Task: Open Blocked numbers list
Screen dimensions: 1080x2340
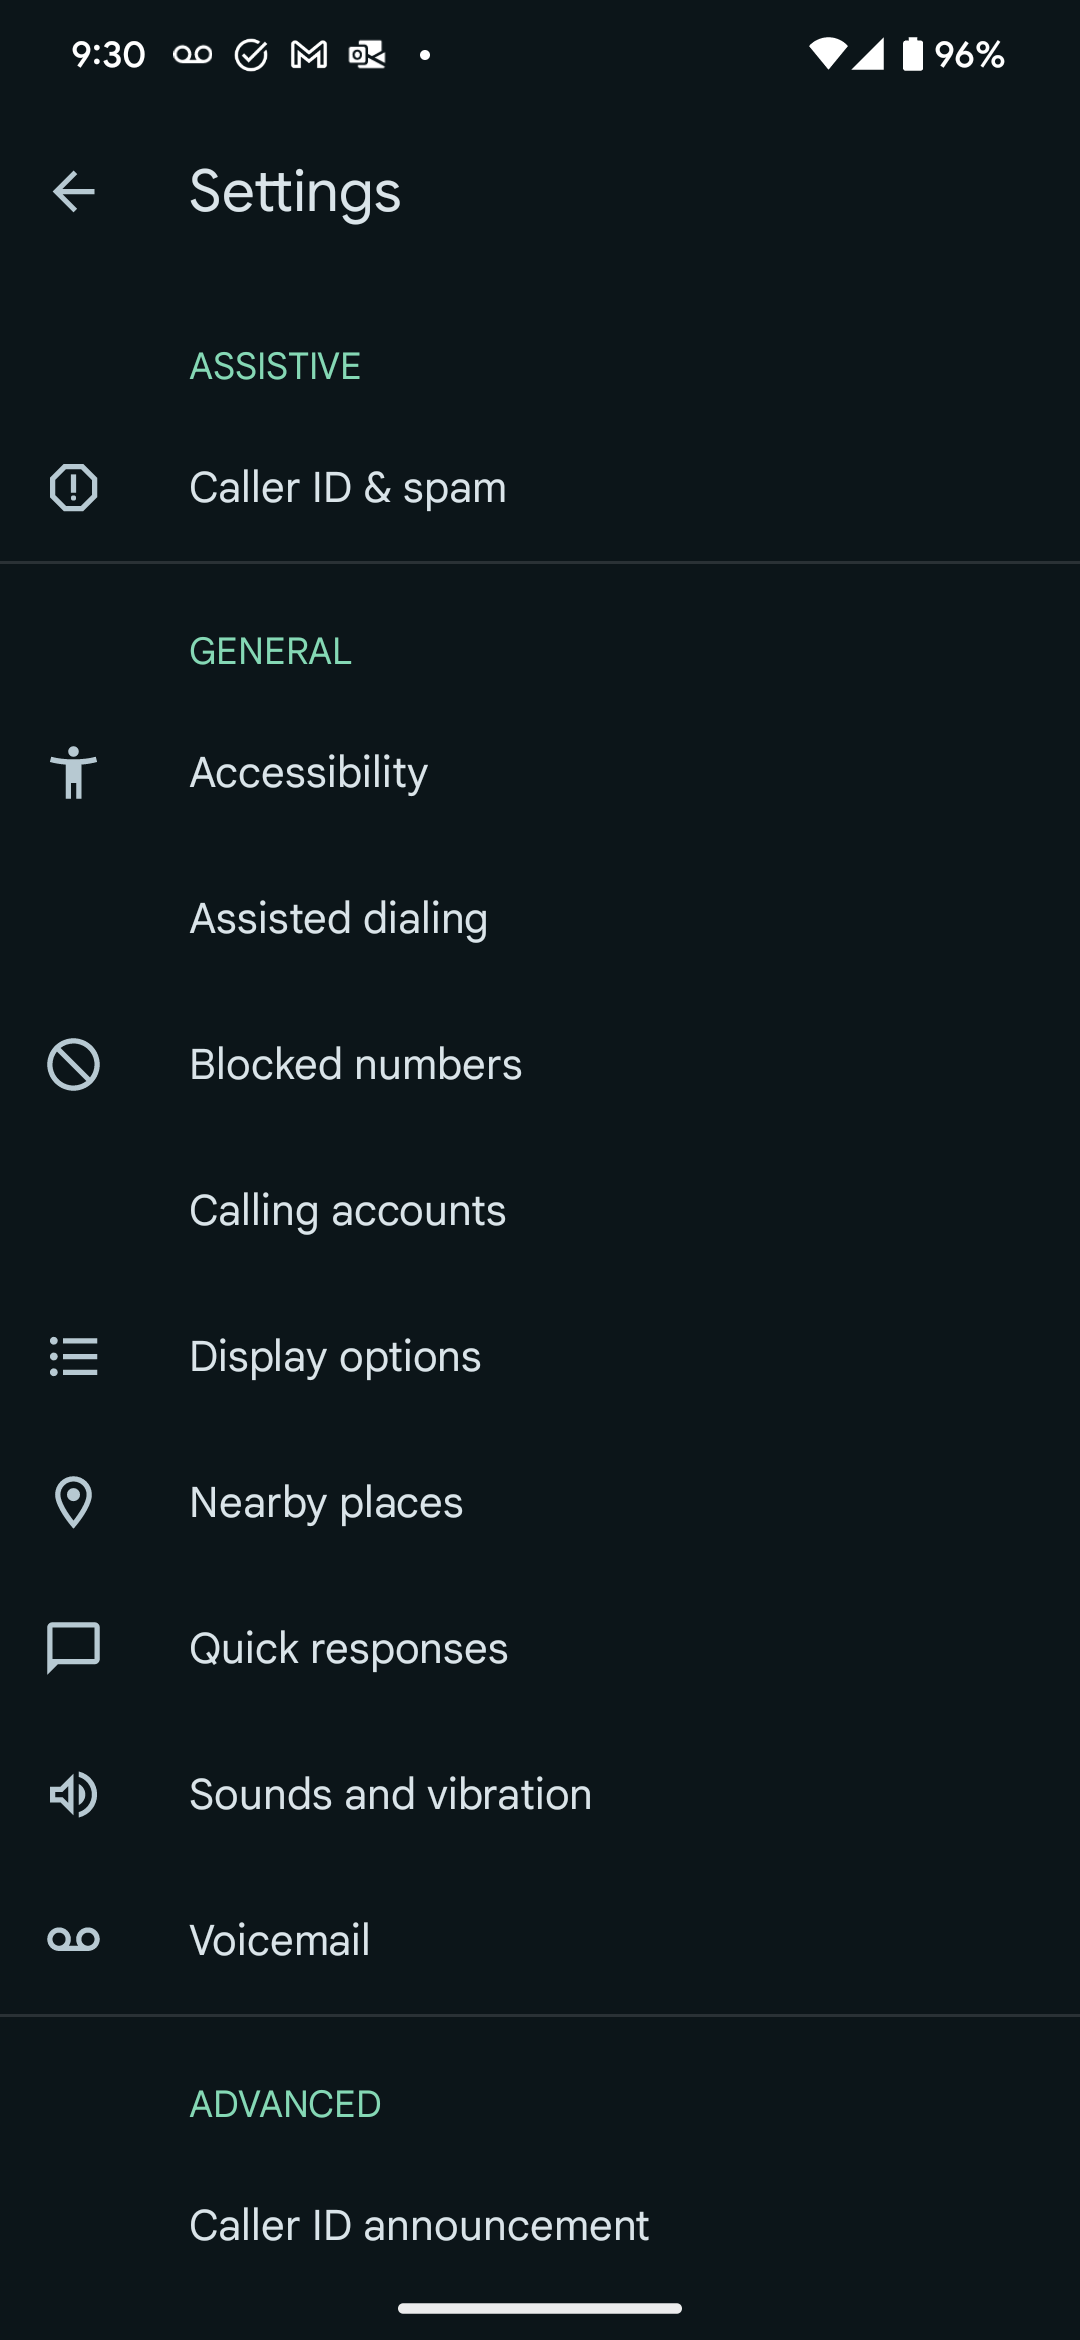Action: 540,1064
